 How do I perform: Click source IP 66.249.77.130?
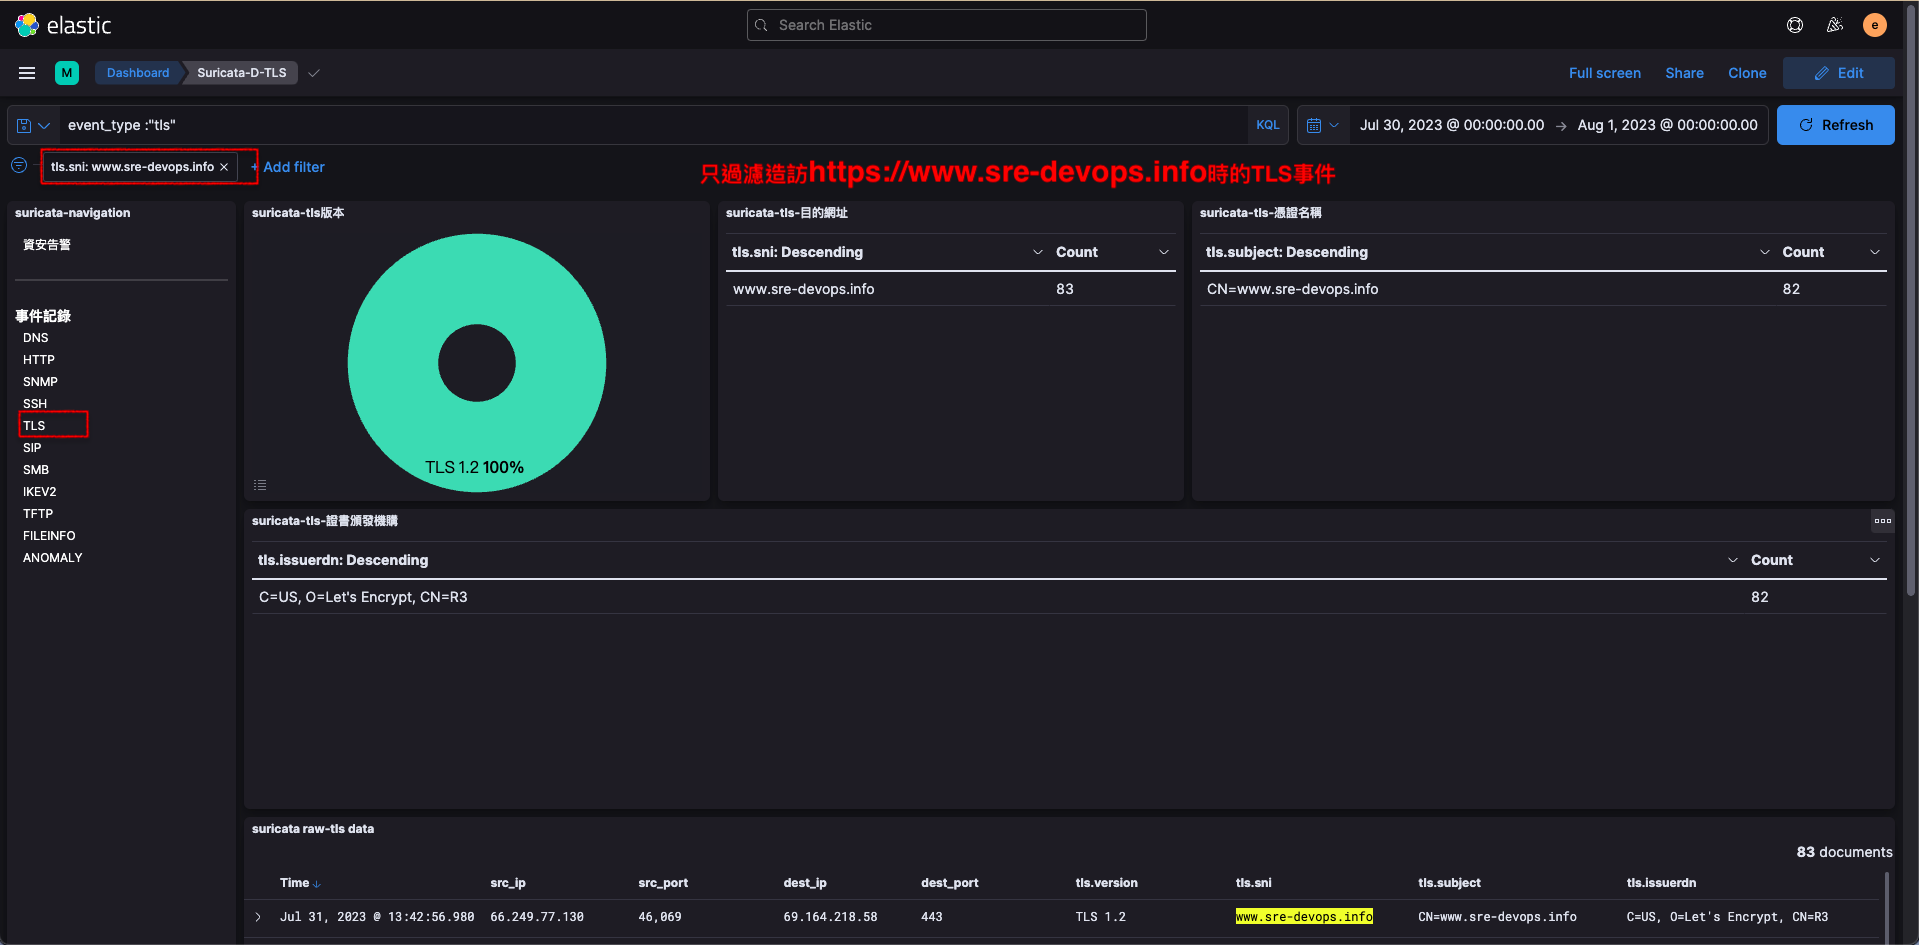pyautogui.click(x=537, y=917)
